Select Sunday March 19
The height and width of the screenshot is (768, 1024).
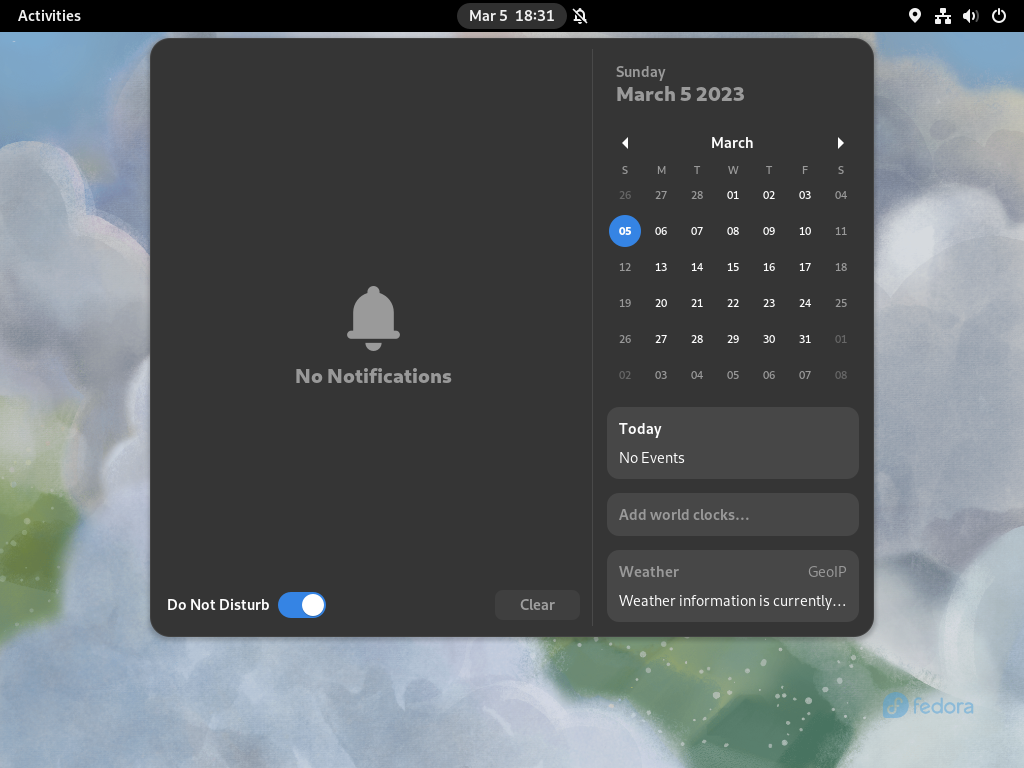tap(625, 303)
